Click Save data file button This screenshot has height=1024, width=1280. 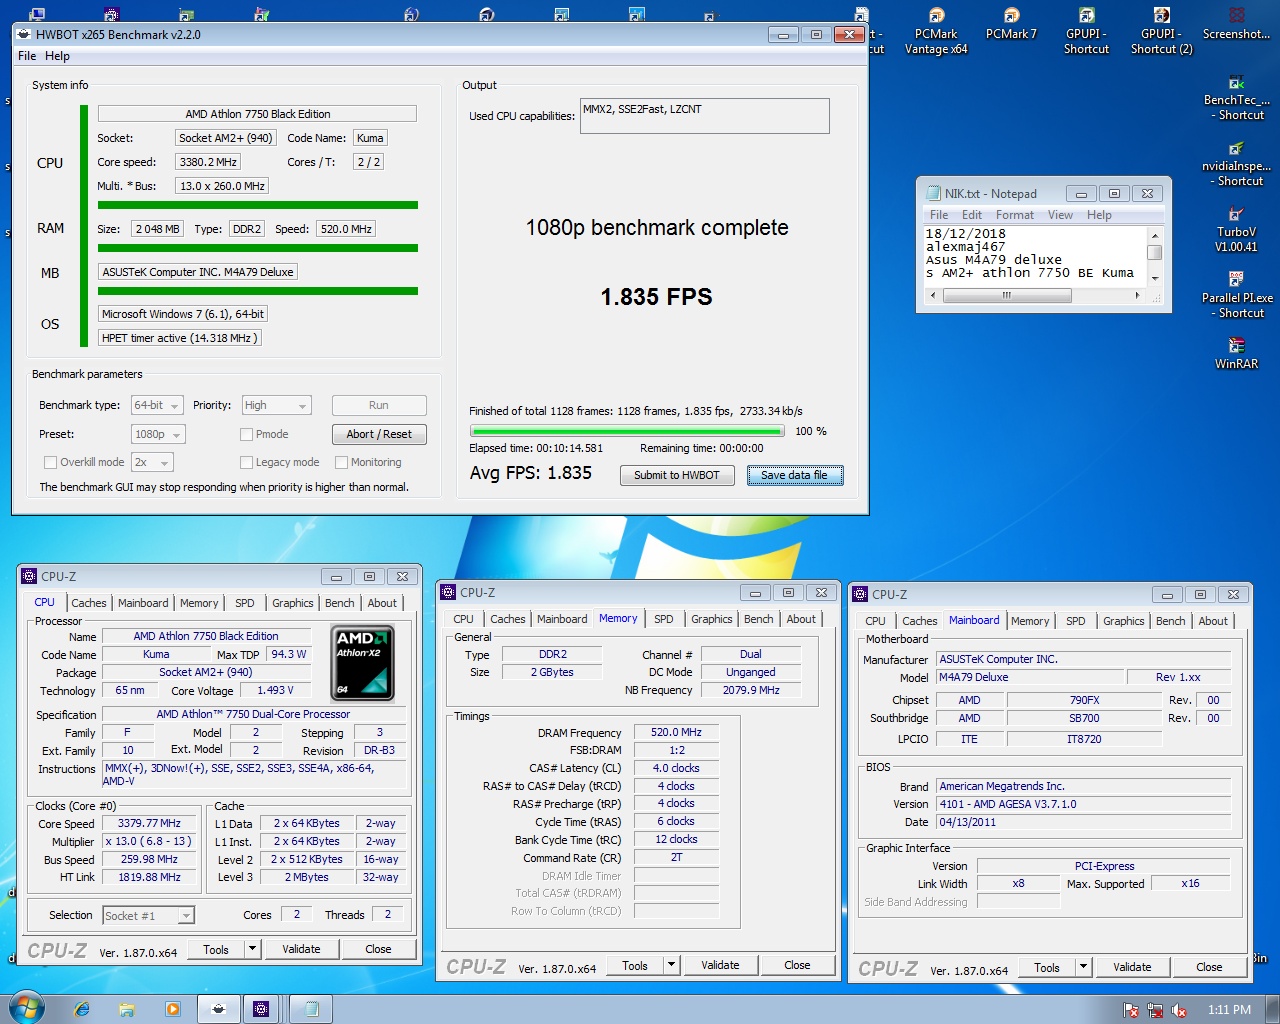click(794, 475)
